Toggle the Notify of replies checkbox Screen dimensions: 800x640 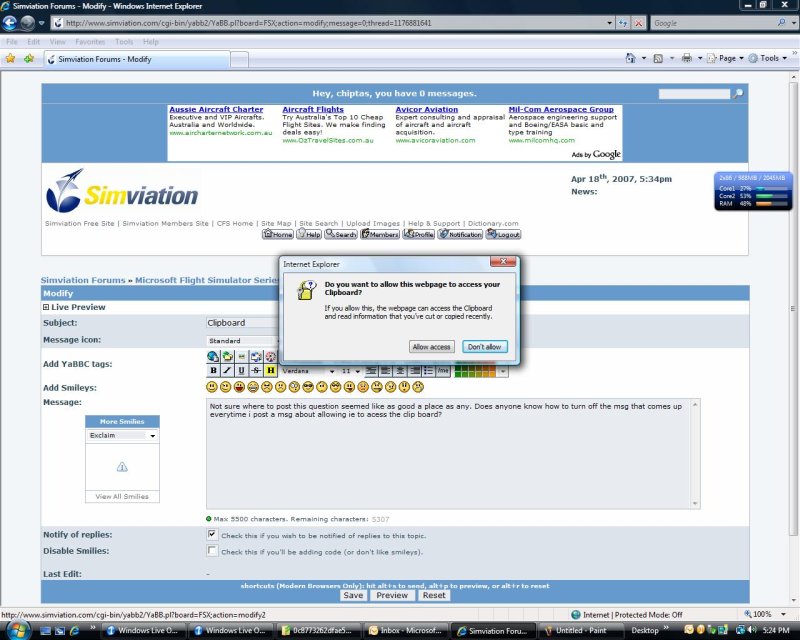tap(212, 535)
